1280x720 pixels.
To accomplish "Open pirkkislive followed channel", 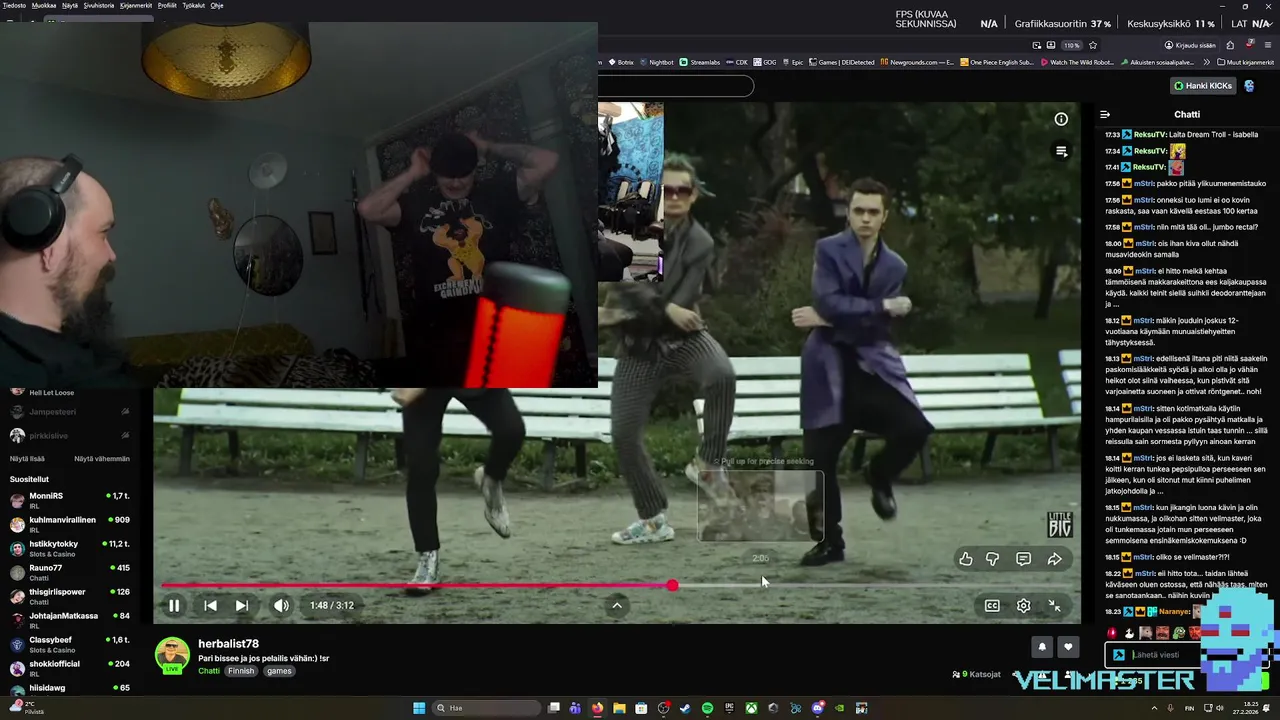I will (70, 436).
